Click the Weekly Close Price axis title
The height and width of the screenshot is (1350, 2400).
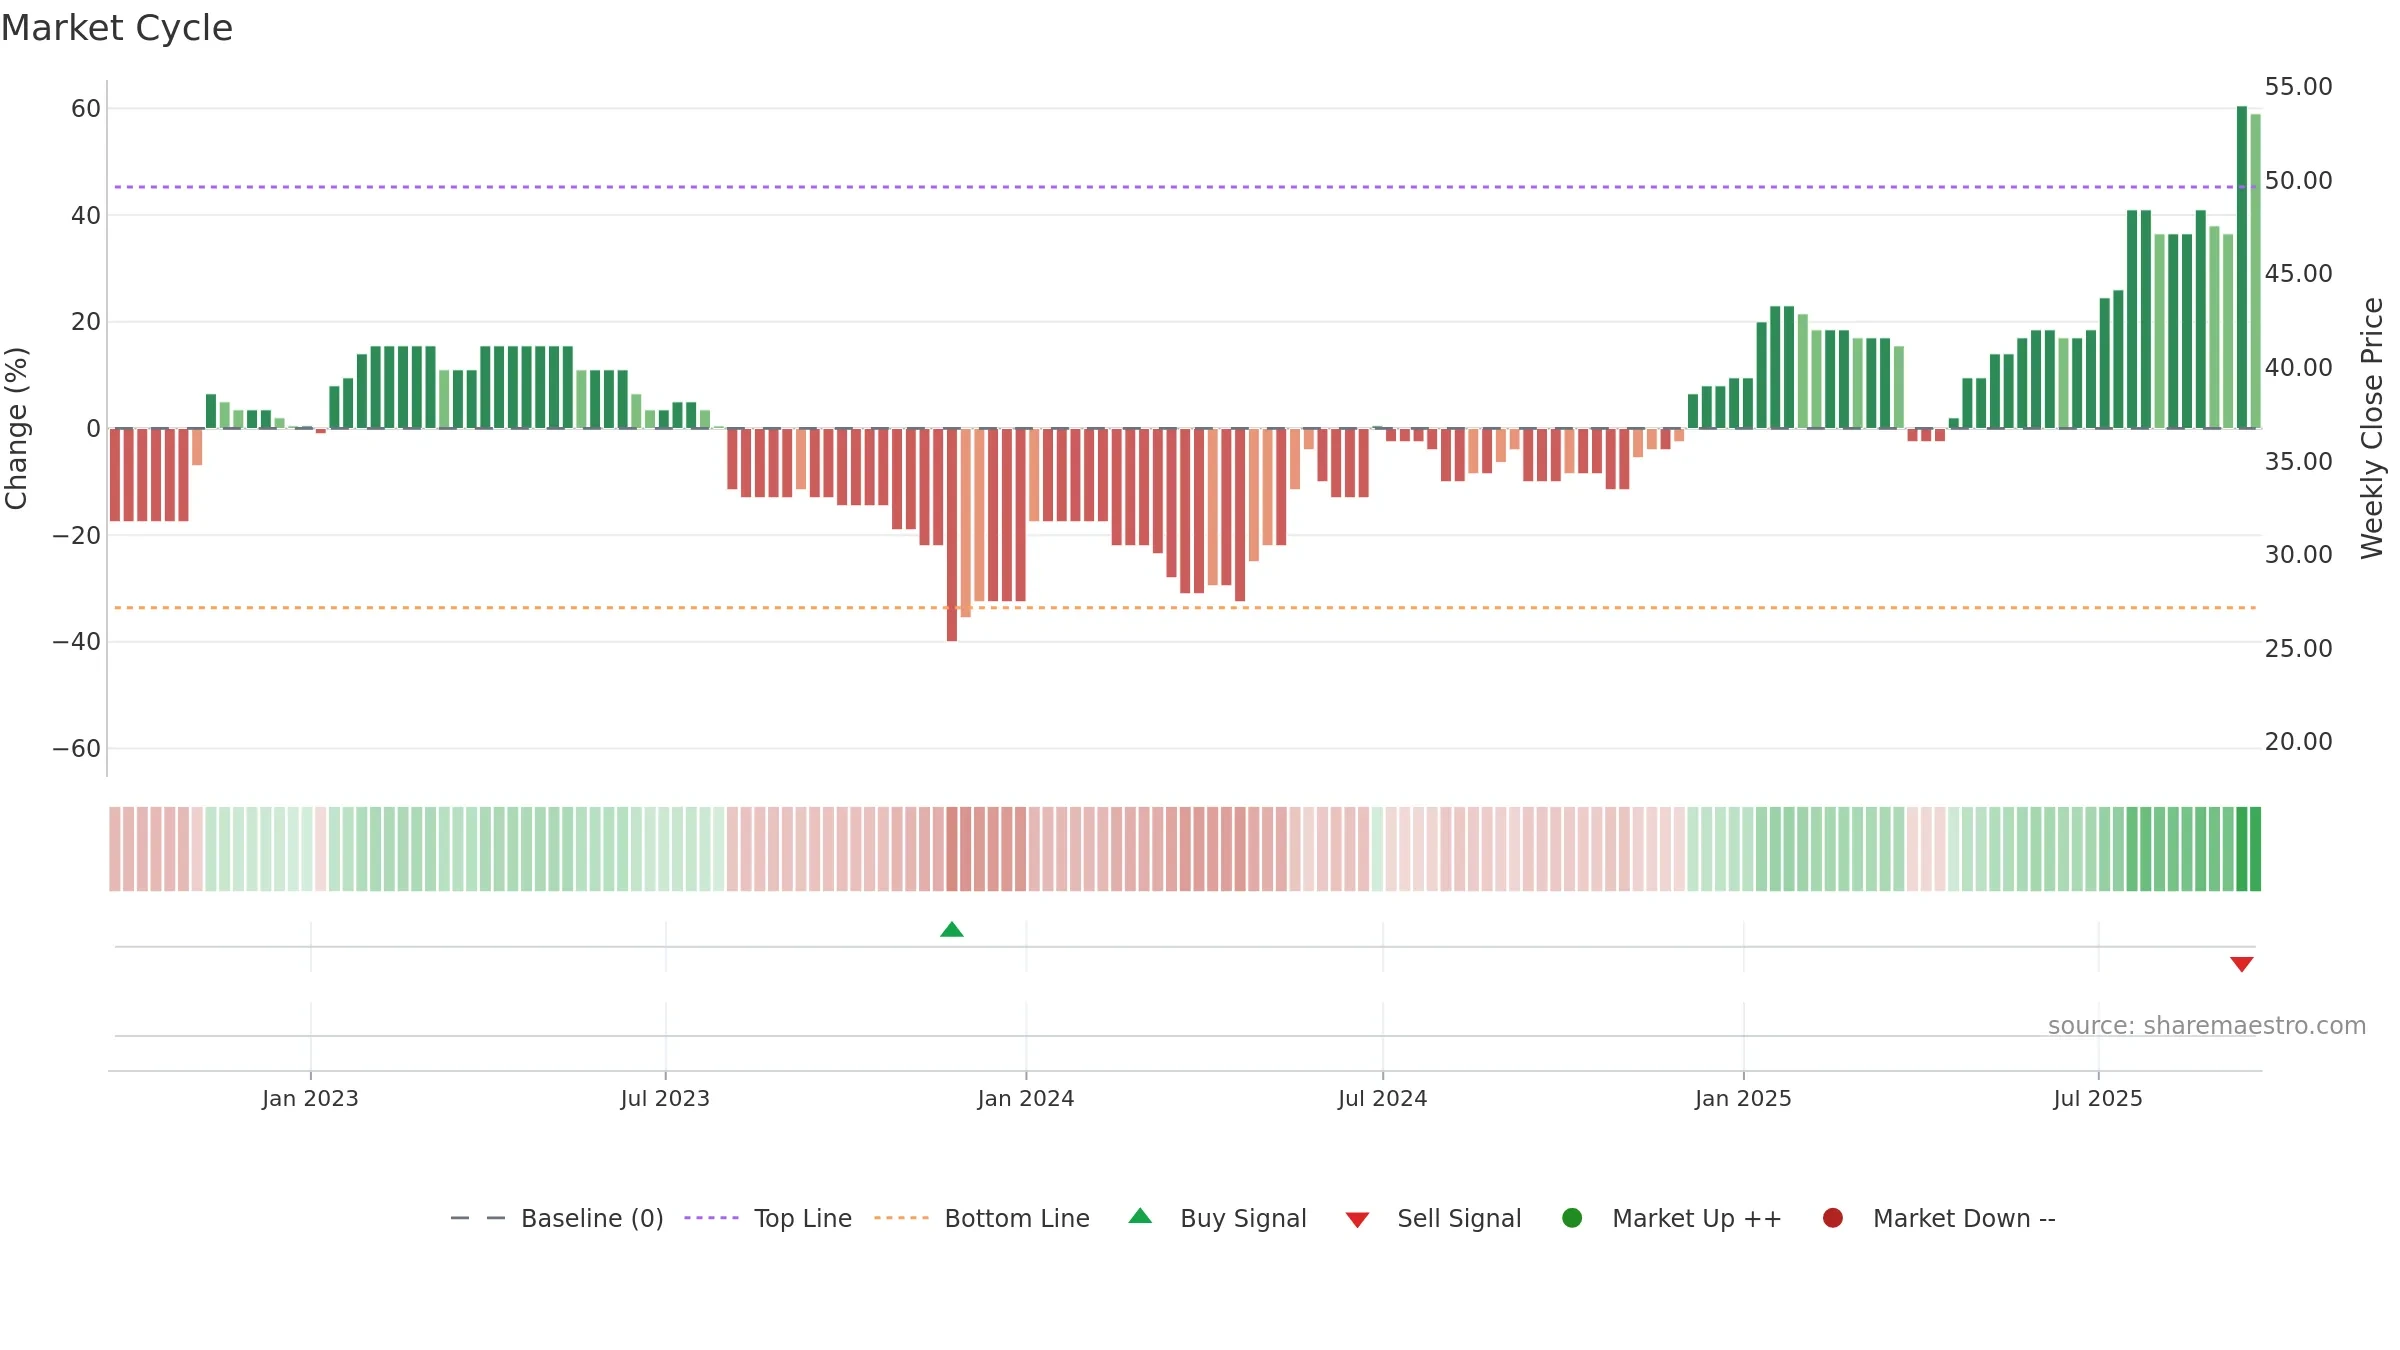pyautogui.click(x=2372, y=428)
